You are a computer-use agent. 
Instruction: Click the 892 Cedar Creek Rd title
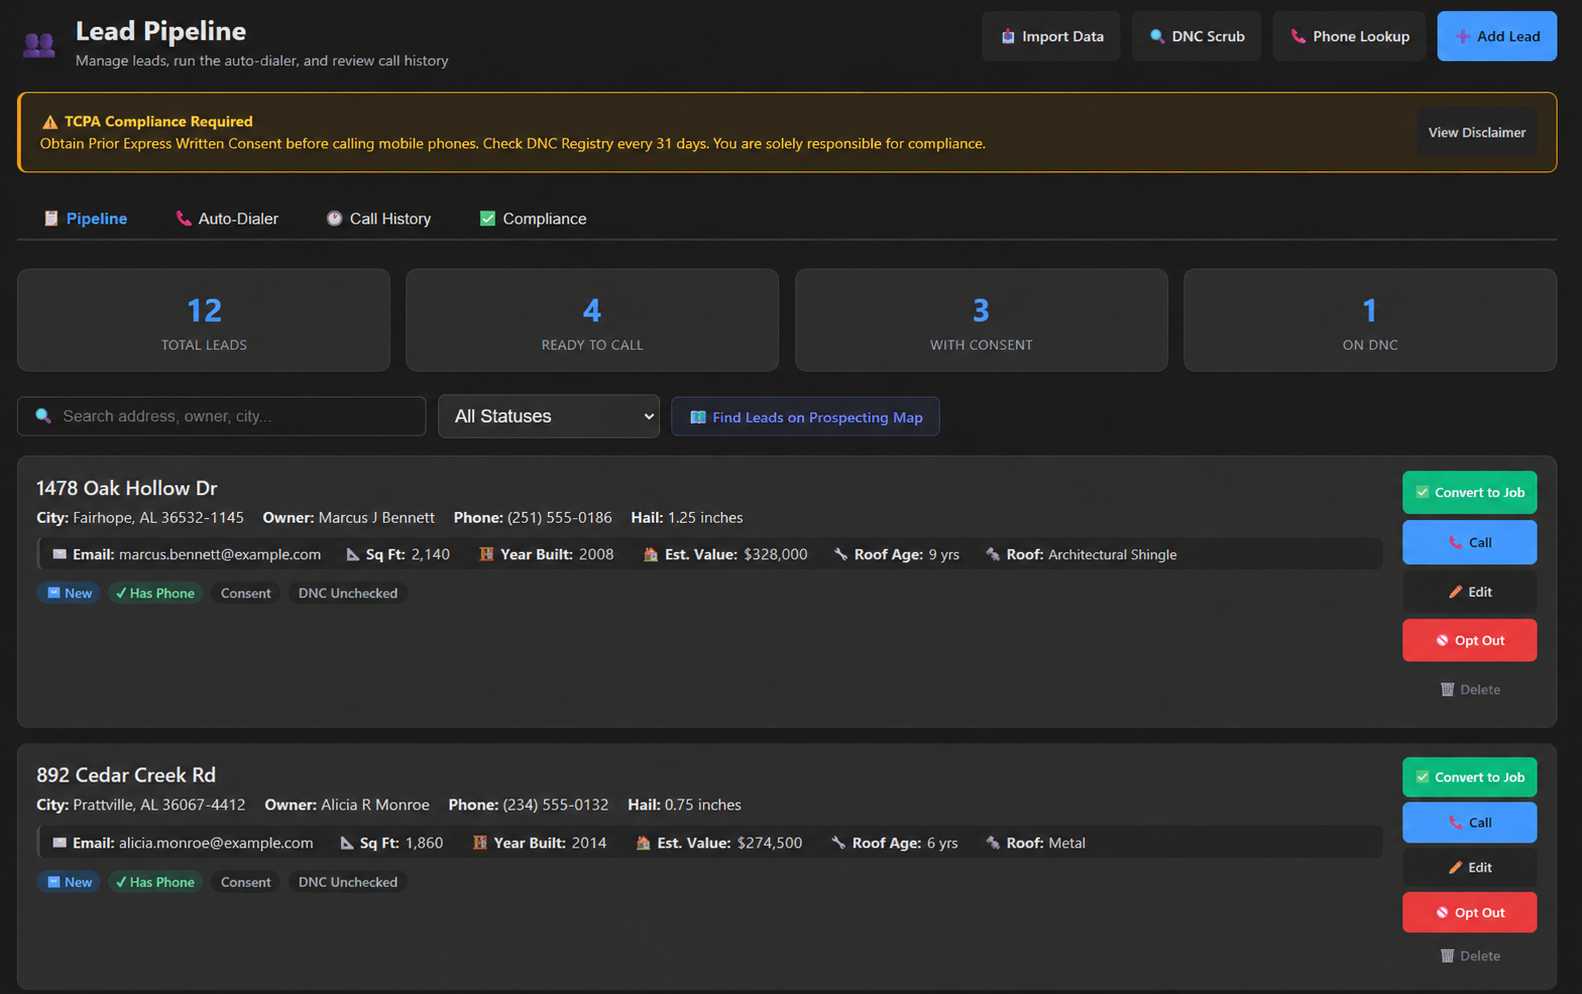point(126,775)
